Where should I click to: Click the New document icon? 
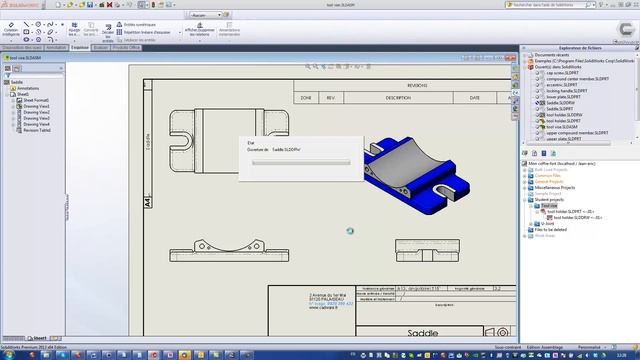point(58,5)
